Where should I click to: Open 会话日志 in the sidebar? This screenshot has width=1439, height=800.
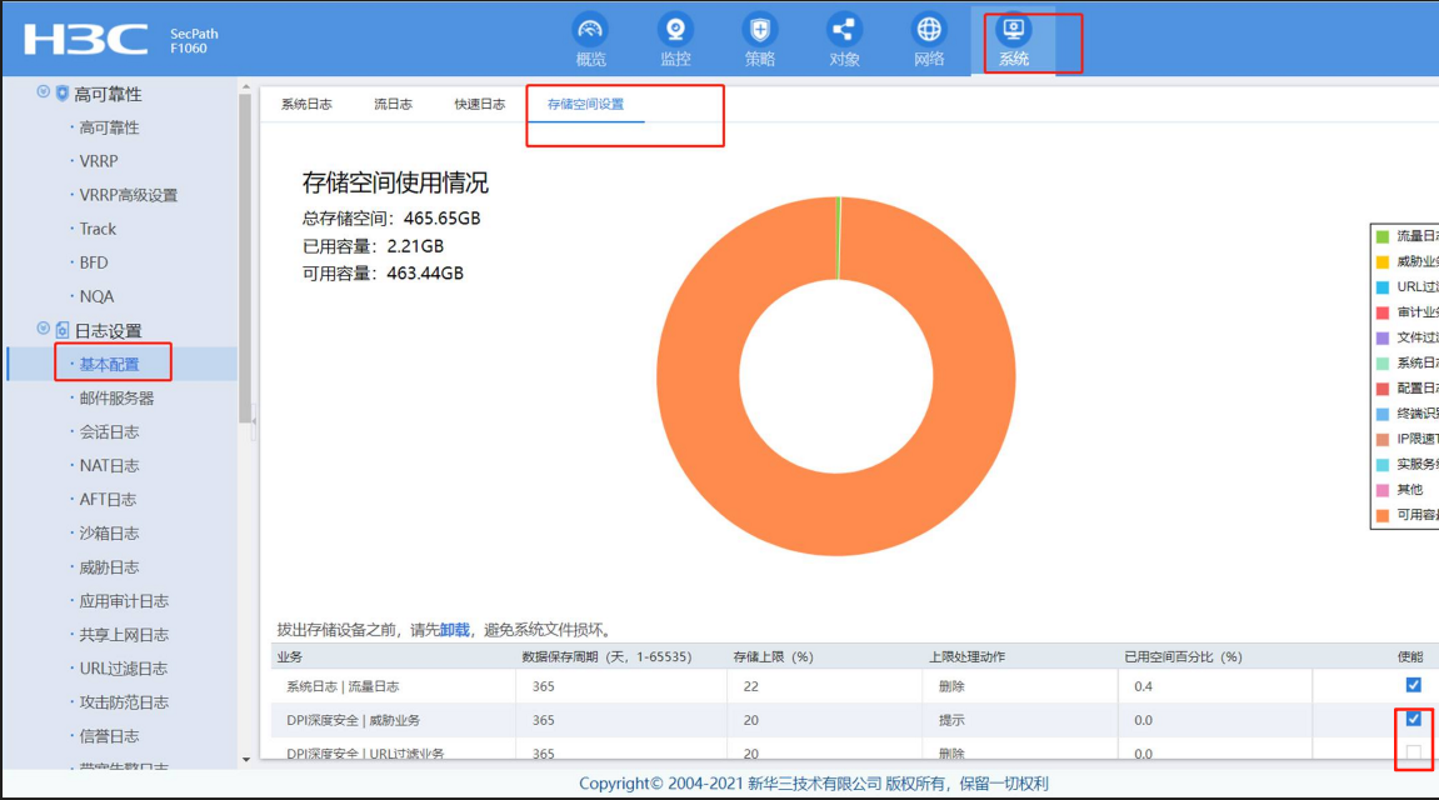pos(109,432)
